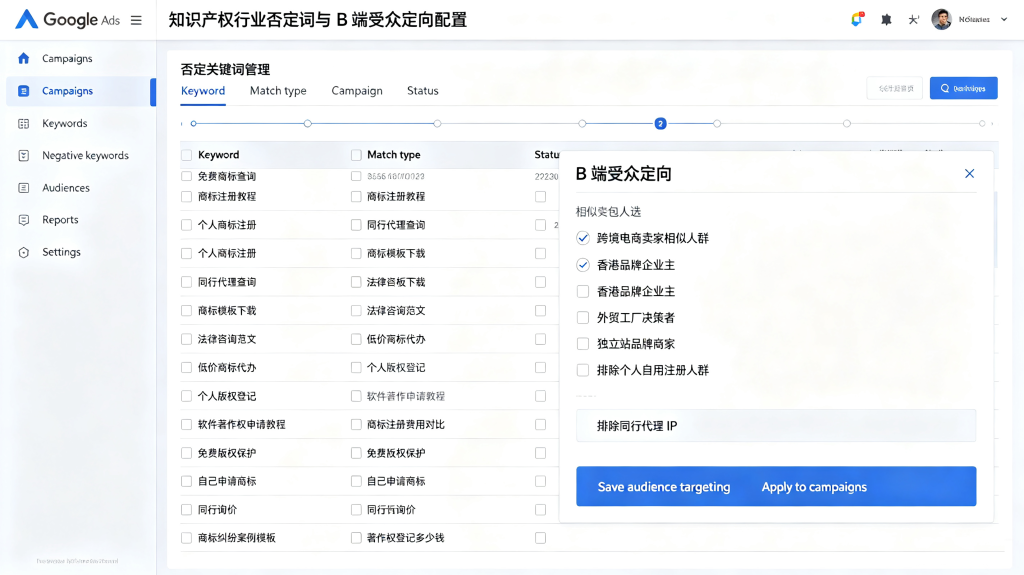The width and height of the screenshot is (1024, 575).
Task: Open the colorful notification icon with red badge
Action: pos(857,19)
